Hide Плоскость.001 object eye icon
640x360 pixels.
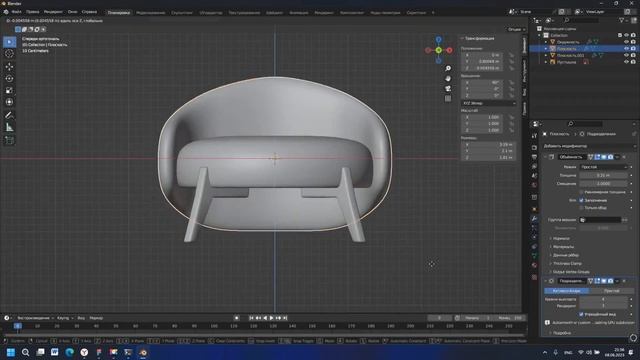(x=627, y=55)
